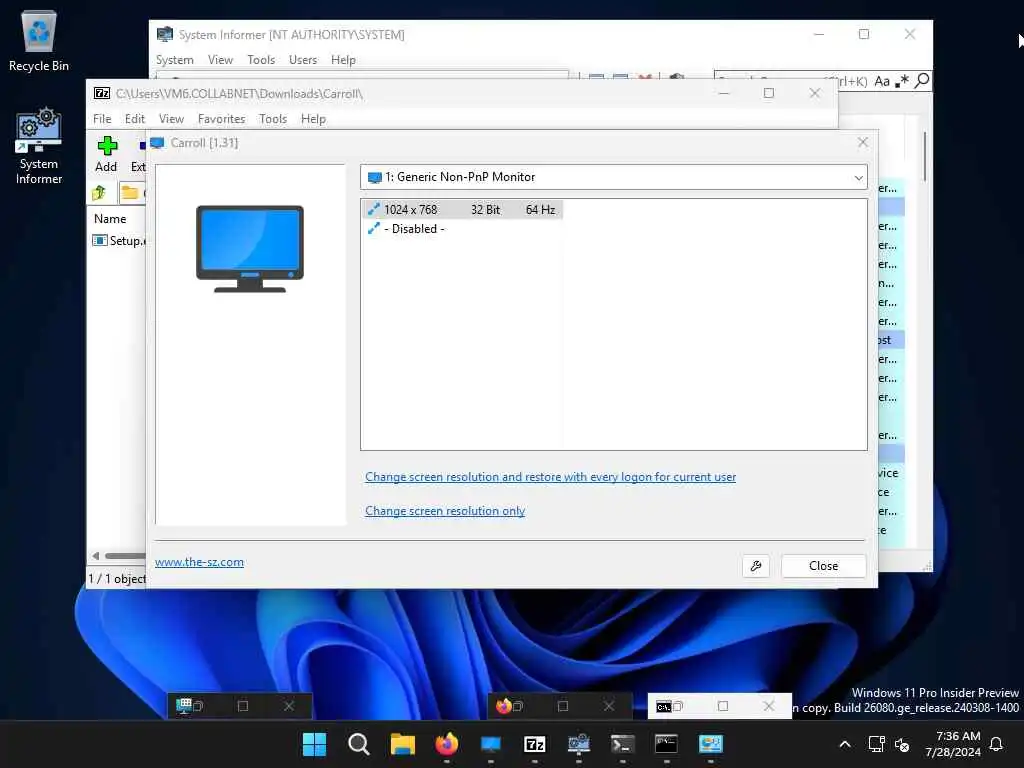Maximize the 7-Zip window

pos(769,93)
